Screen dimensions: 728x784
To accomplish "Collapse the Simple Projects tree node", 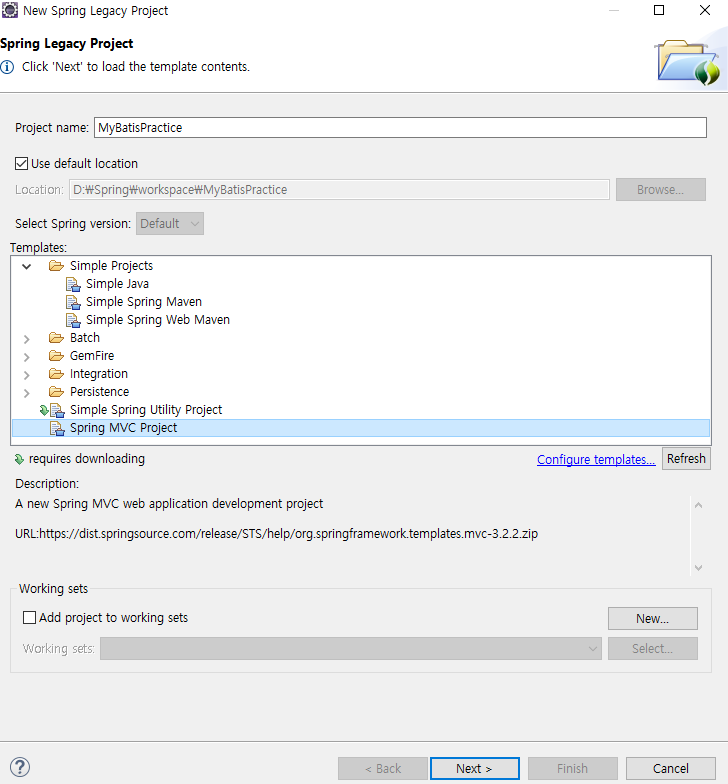I will coord(26,266).
